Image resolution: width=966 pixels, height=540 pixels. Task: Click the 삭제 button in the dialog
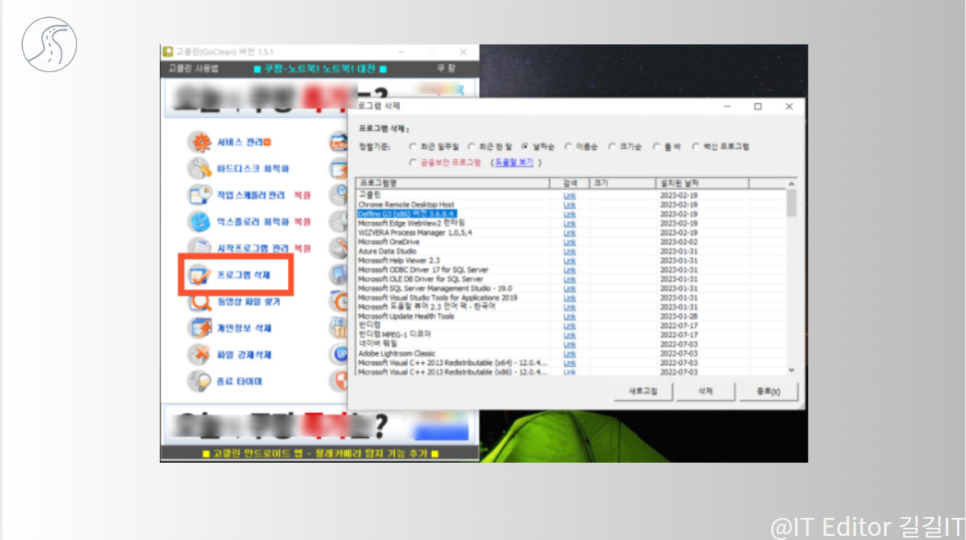tap(705, 391)
